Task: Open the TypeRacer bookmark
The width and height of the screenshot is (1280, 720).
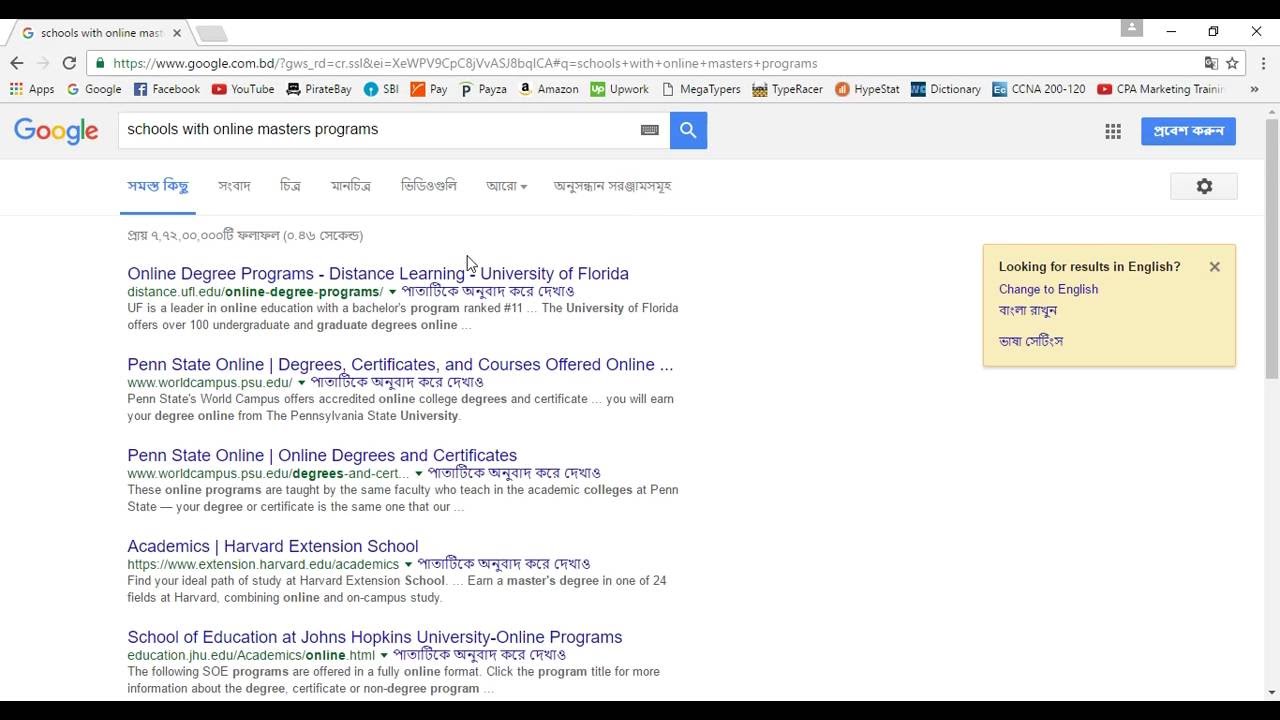Action: tap(787, 89)
